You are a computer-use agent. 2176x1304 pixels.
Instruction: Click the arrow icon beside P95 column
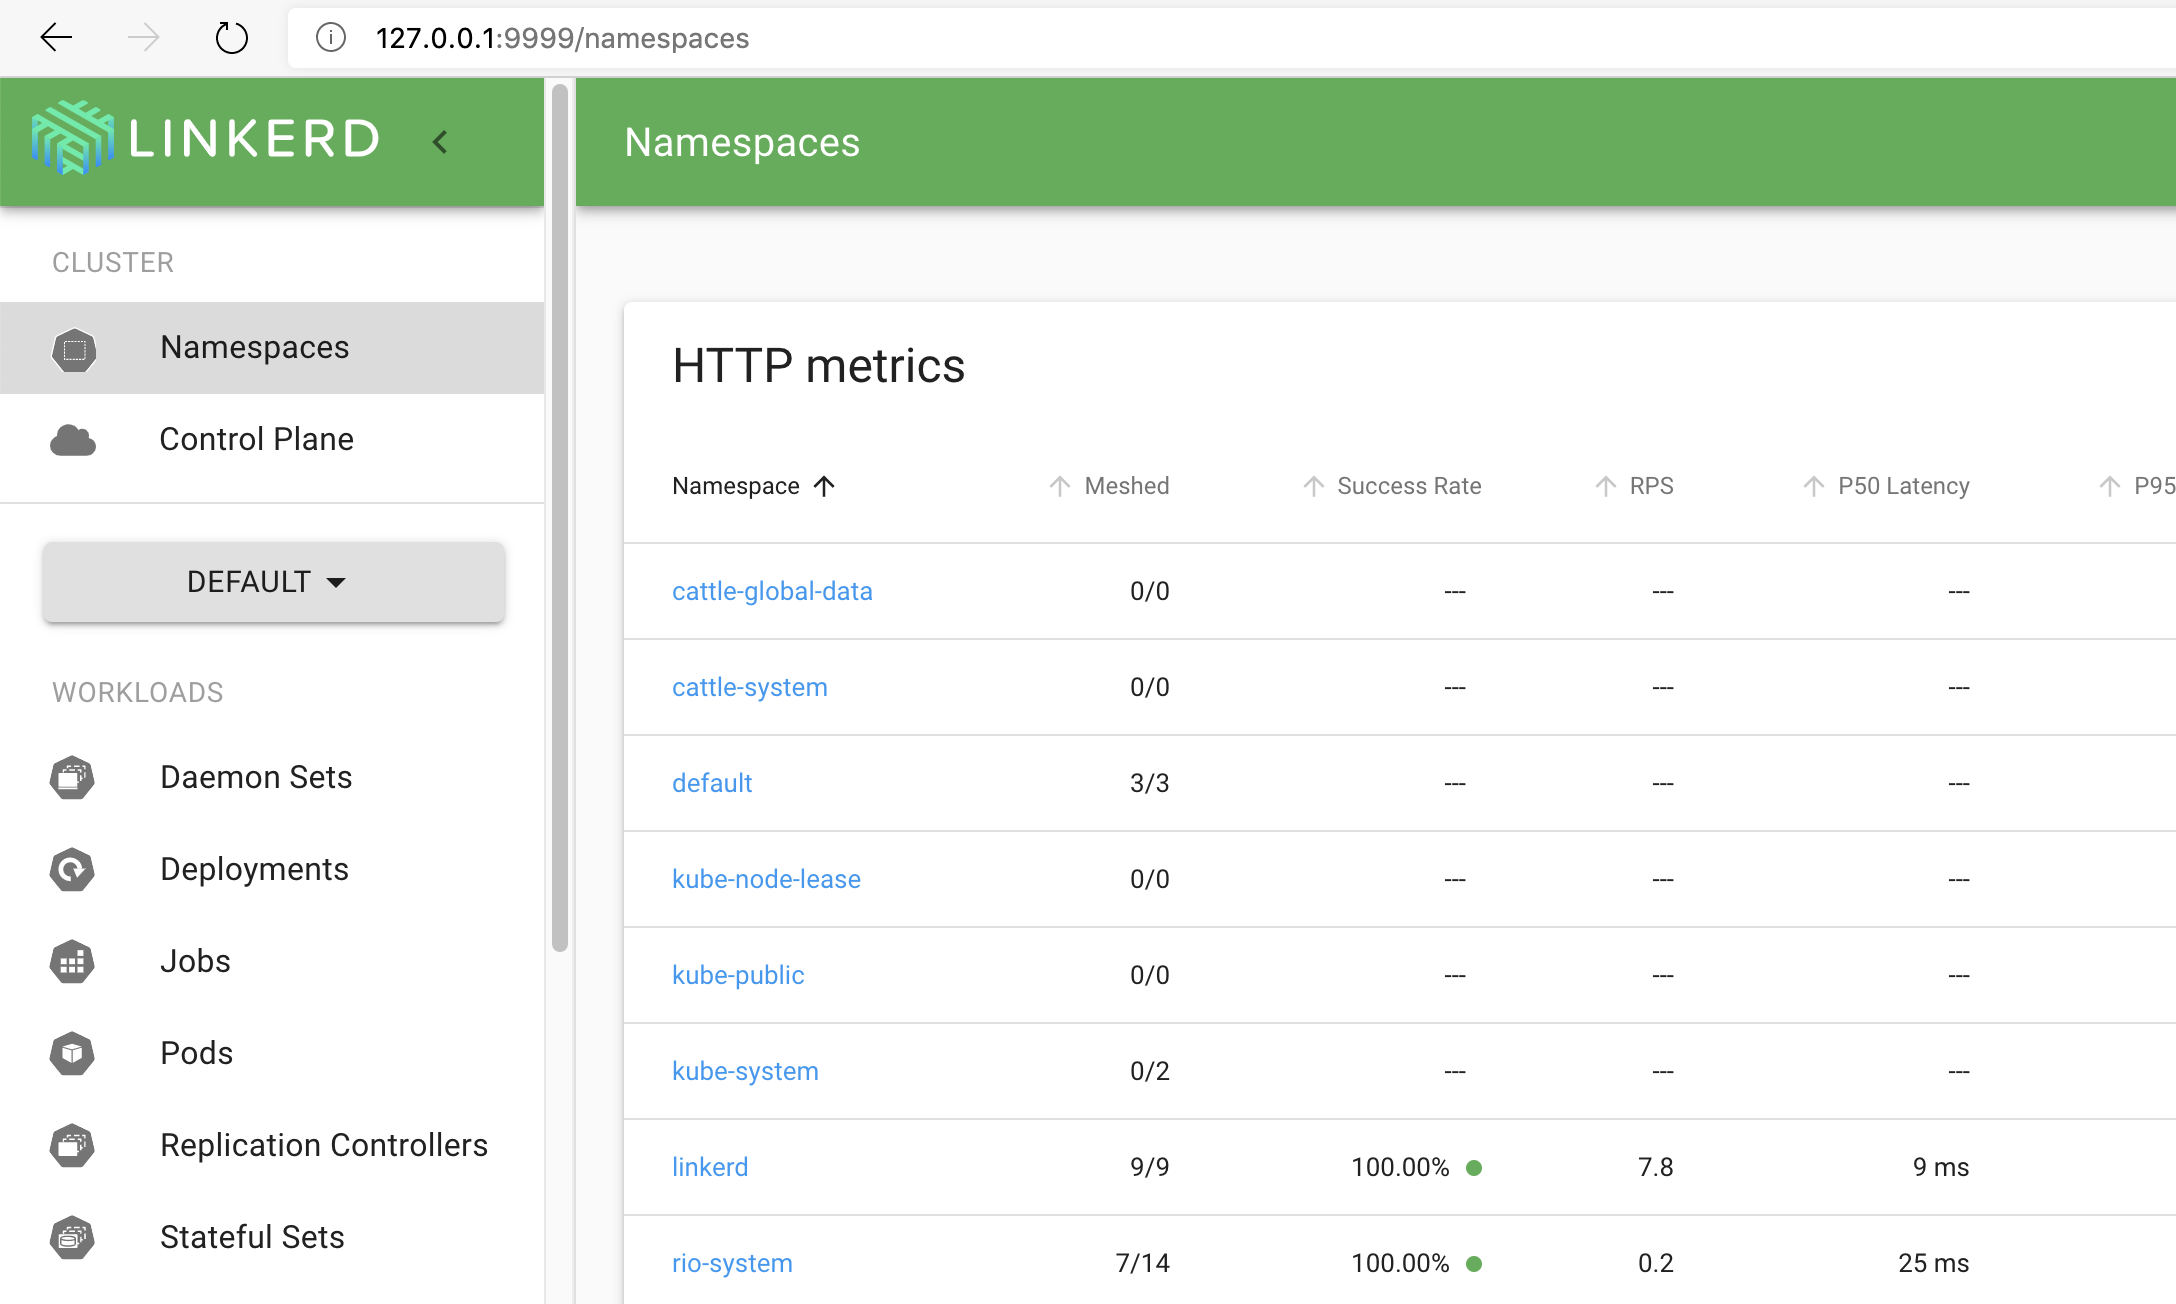click(x=2109, y=486)
